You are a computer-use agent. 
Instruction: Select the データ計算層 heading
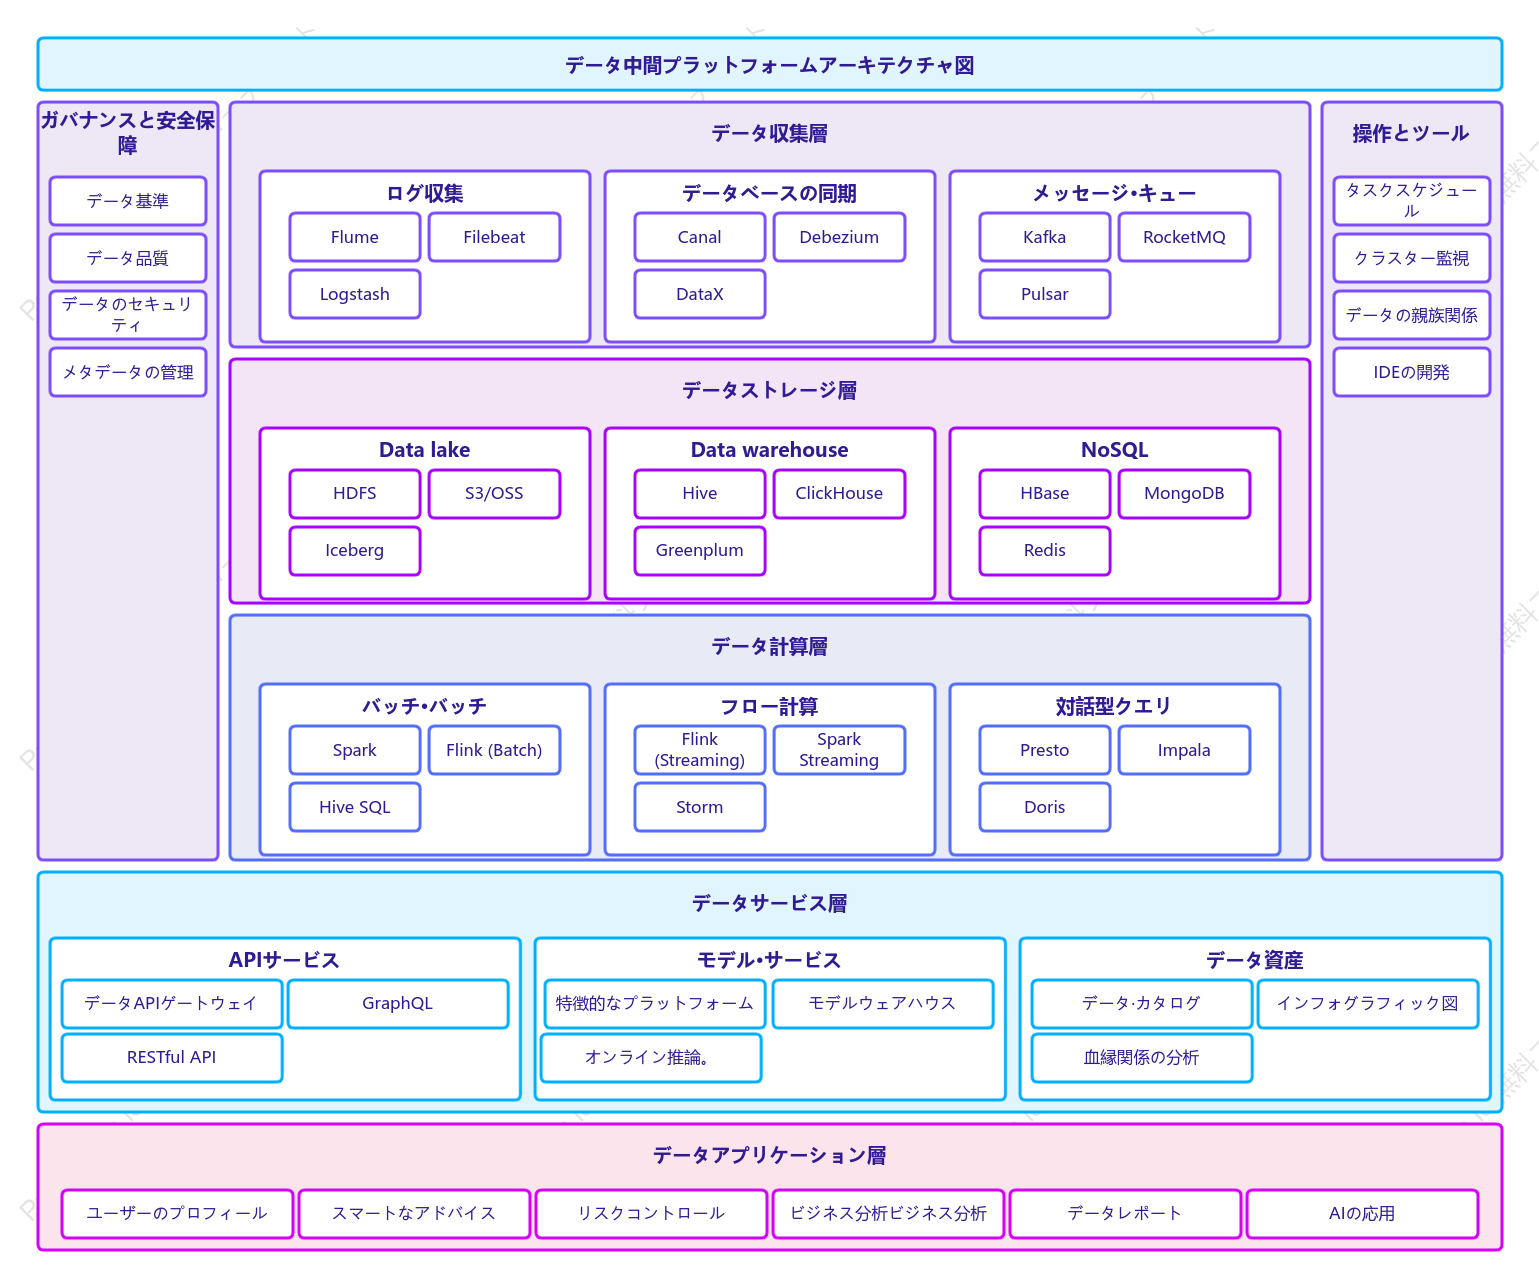(x=770, y=646)
